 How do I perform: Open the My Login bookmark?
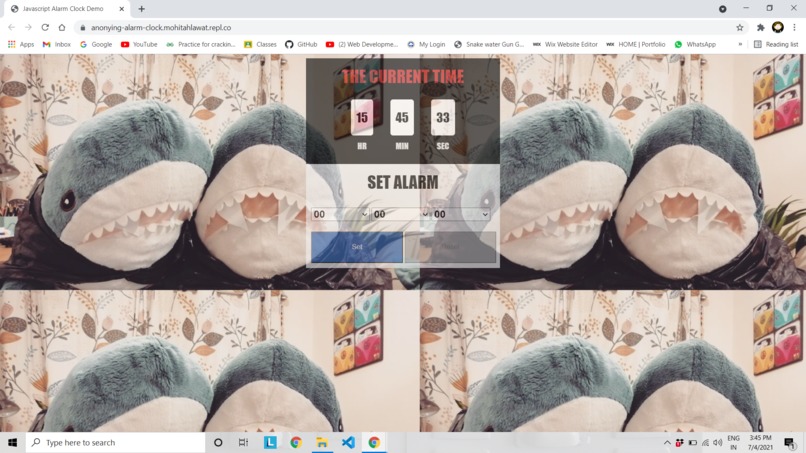tap(426, 44)
